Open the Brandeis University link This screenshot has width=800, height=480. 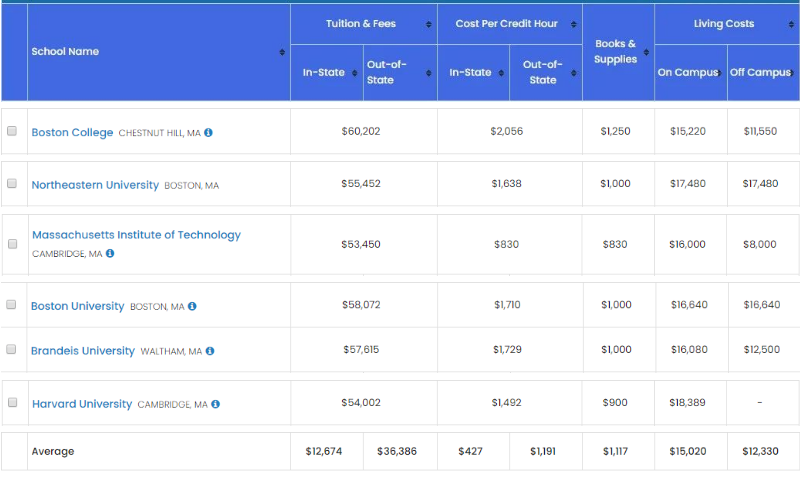pyautogui.click(x=83, y=351)
